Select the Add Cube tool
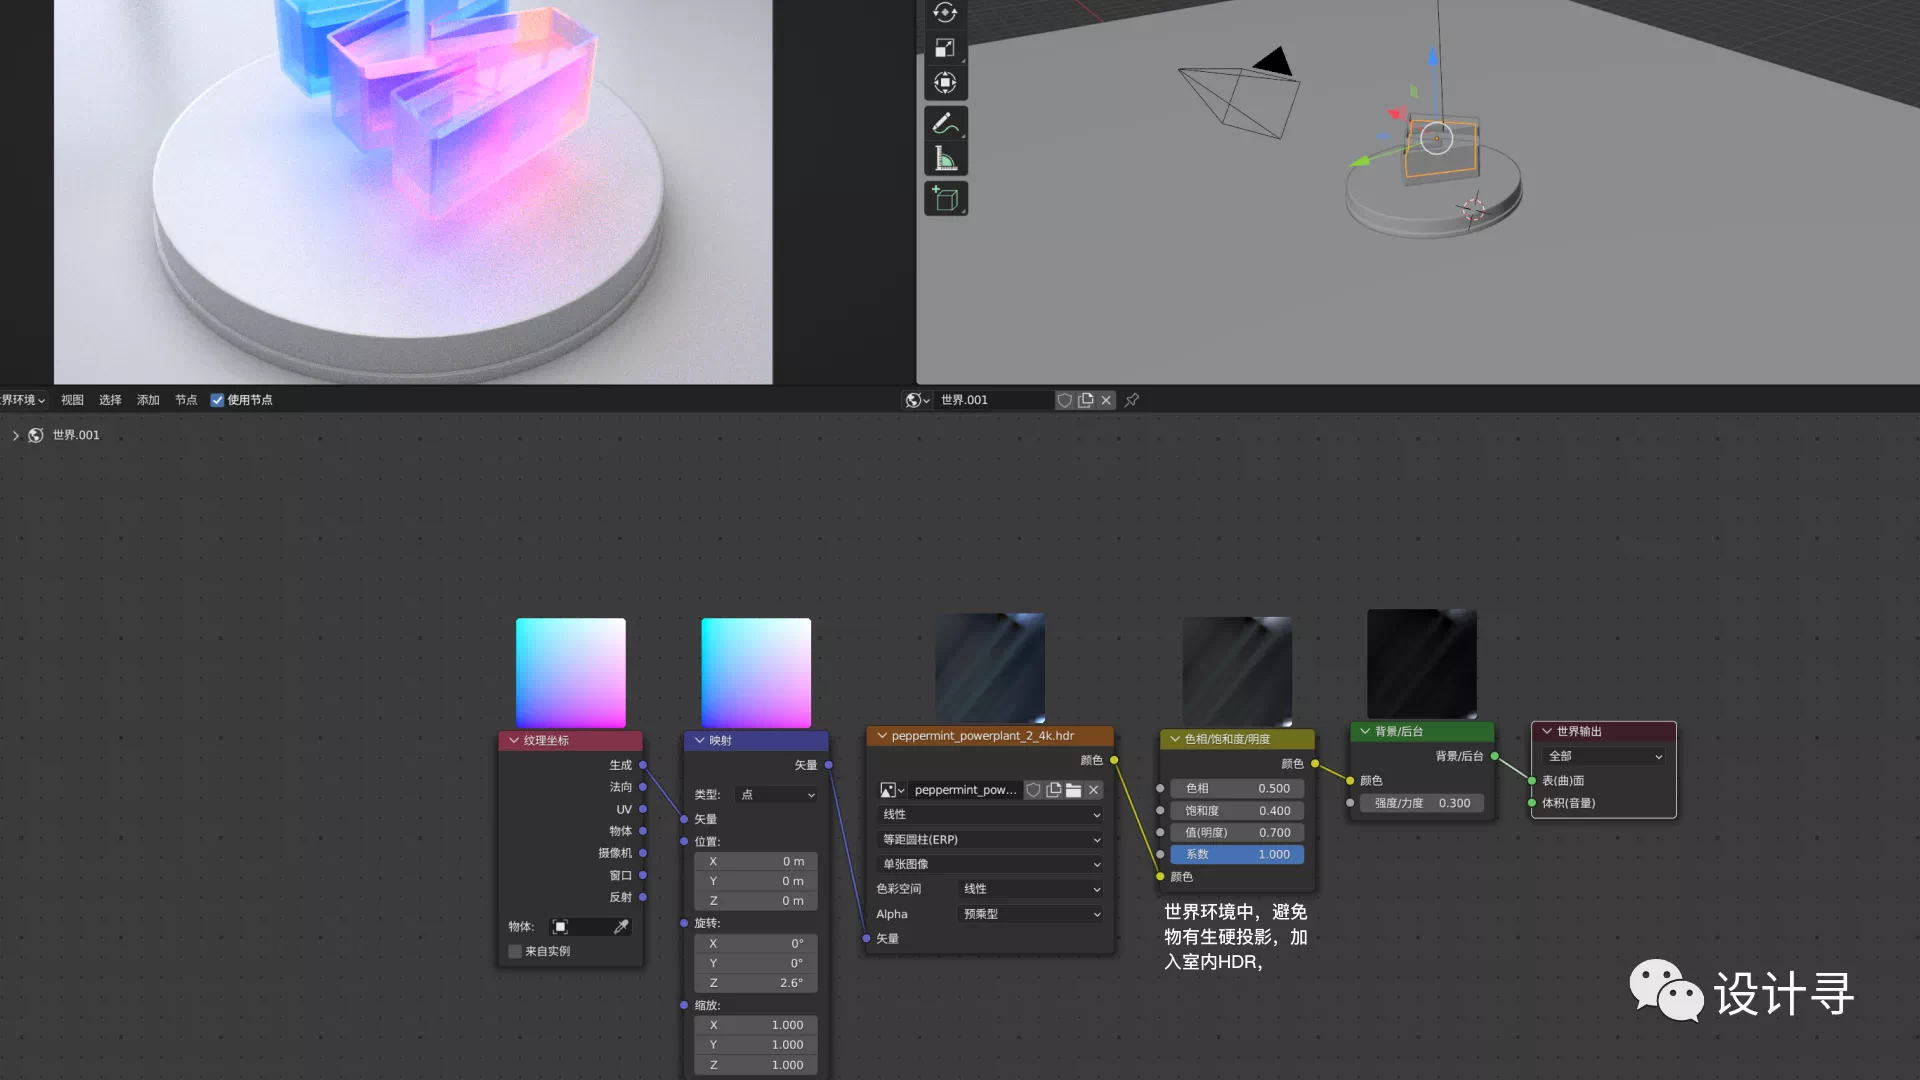 945,199
